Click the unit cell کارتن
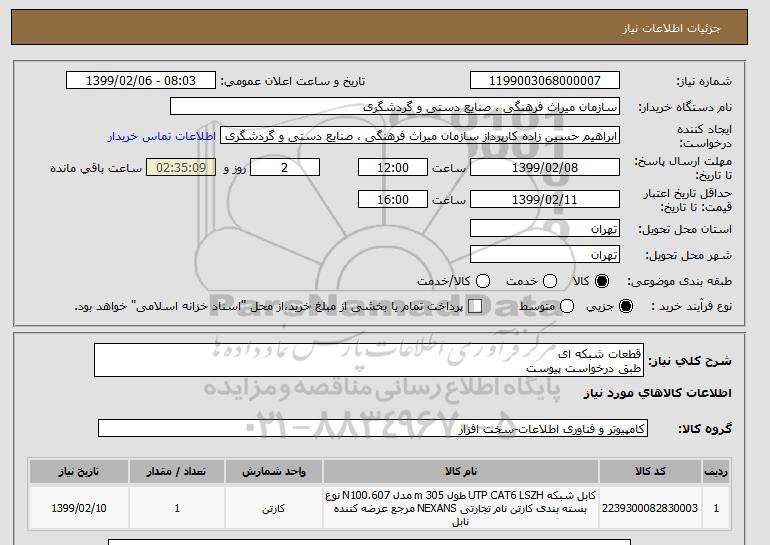770x545 pixels. 274,508
